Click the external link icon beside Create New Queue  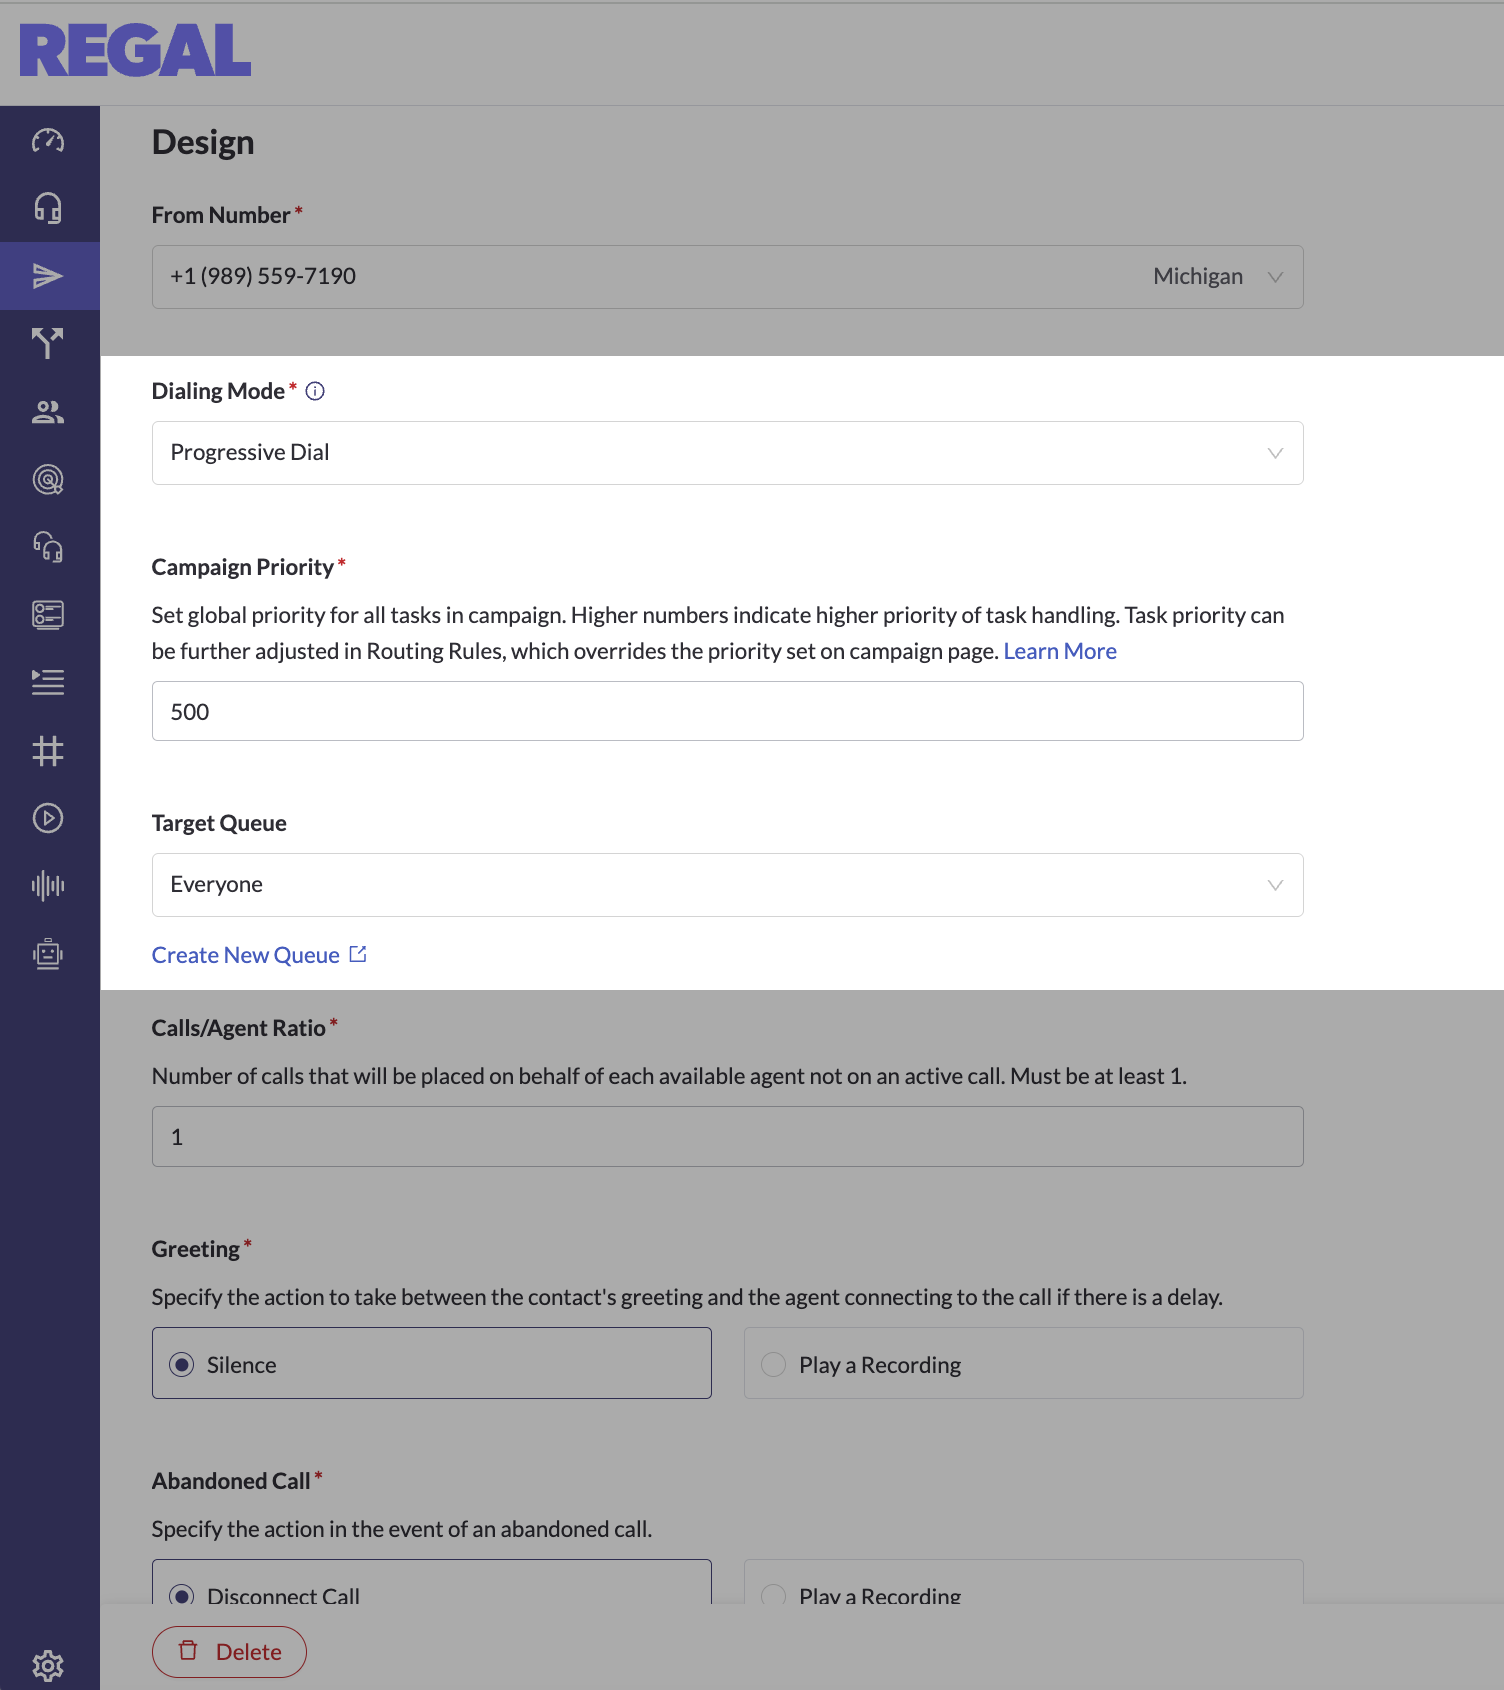click(x=358, y=954)
